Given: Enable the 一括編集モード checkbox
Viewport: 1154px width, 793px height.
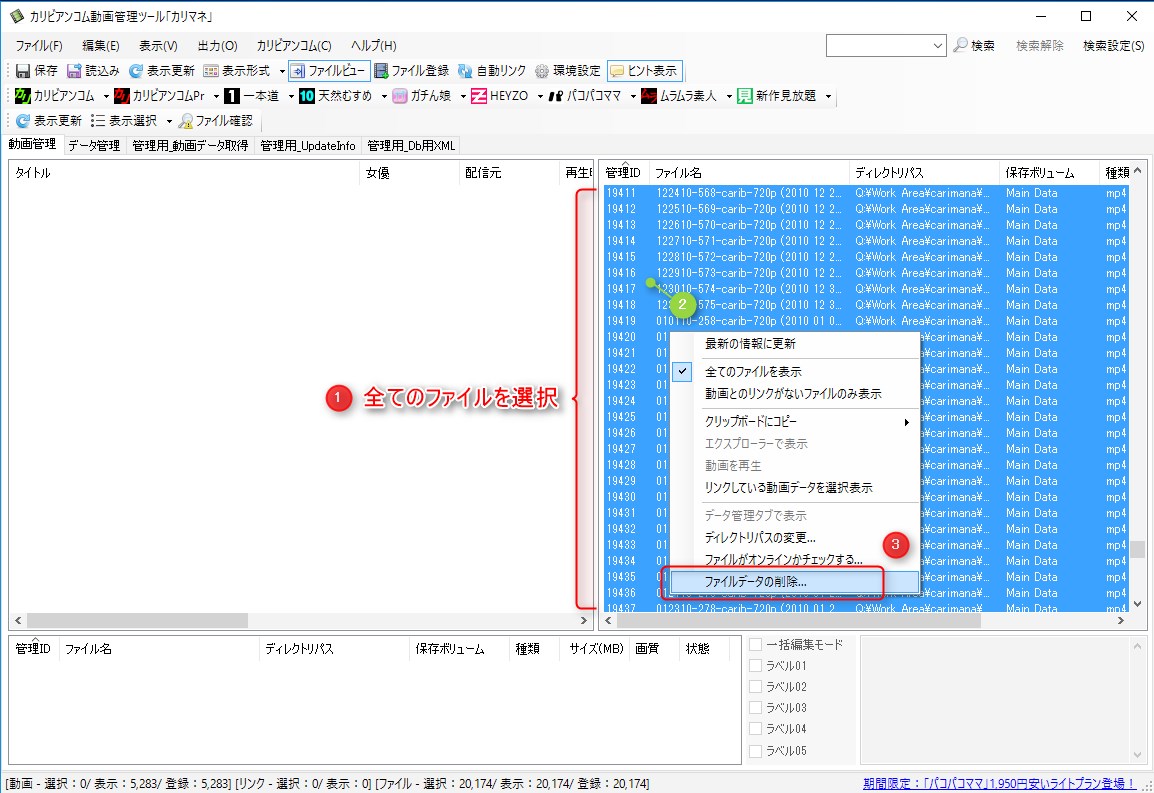Looking at the screenshot, I should coord(756,643).
